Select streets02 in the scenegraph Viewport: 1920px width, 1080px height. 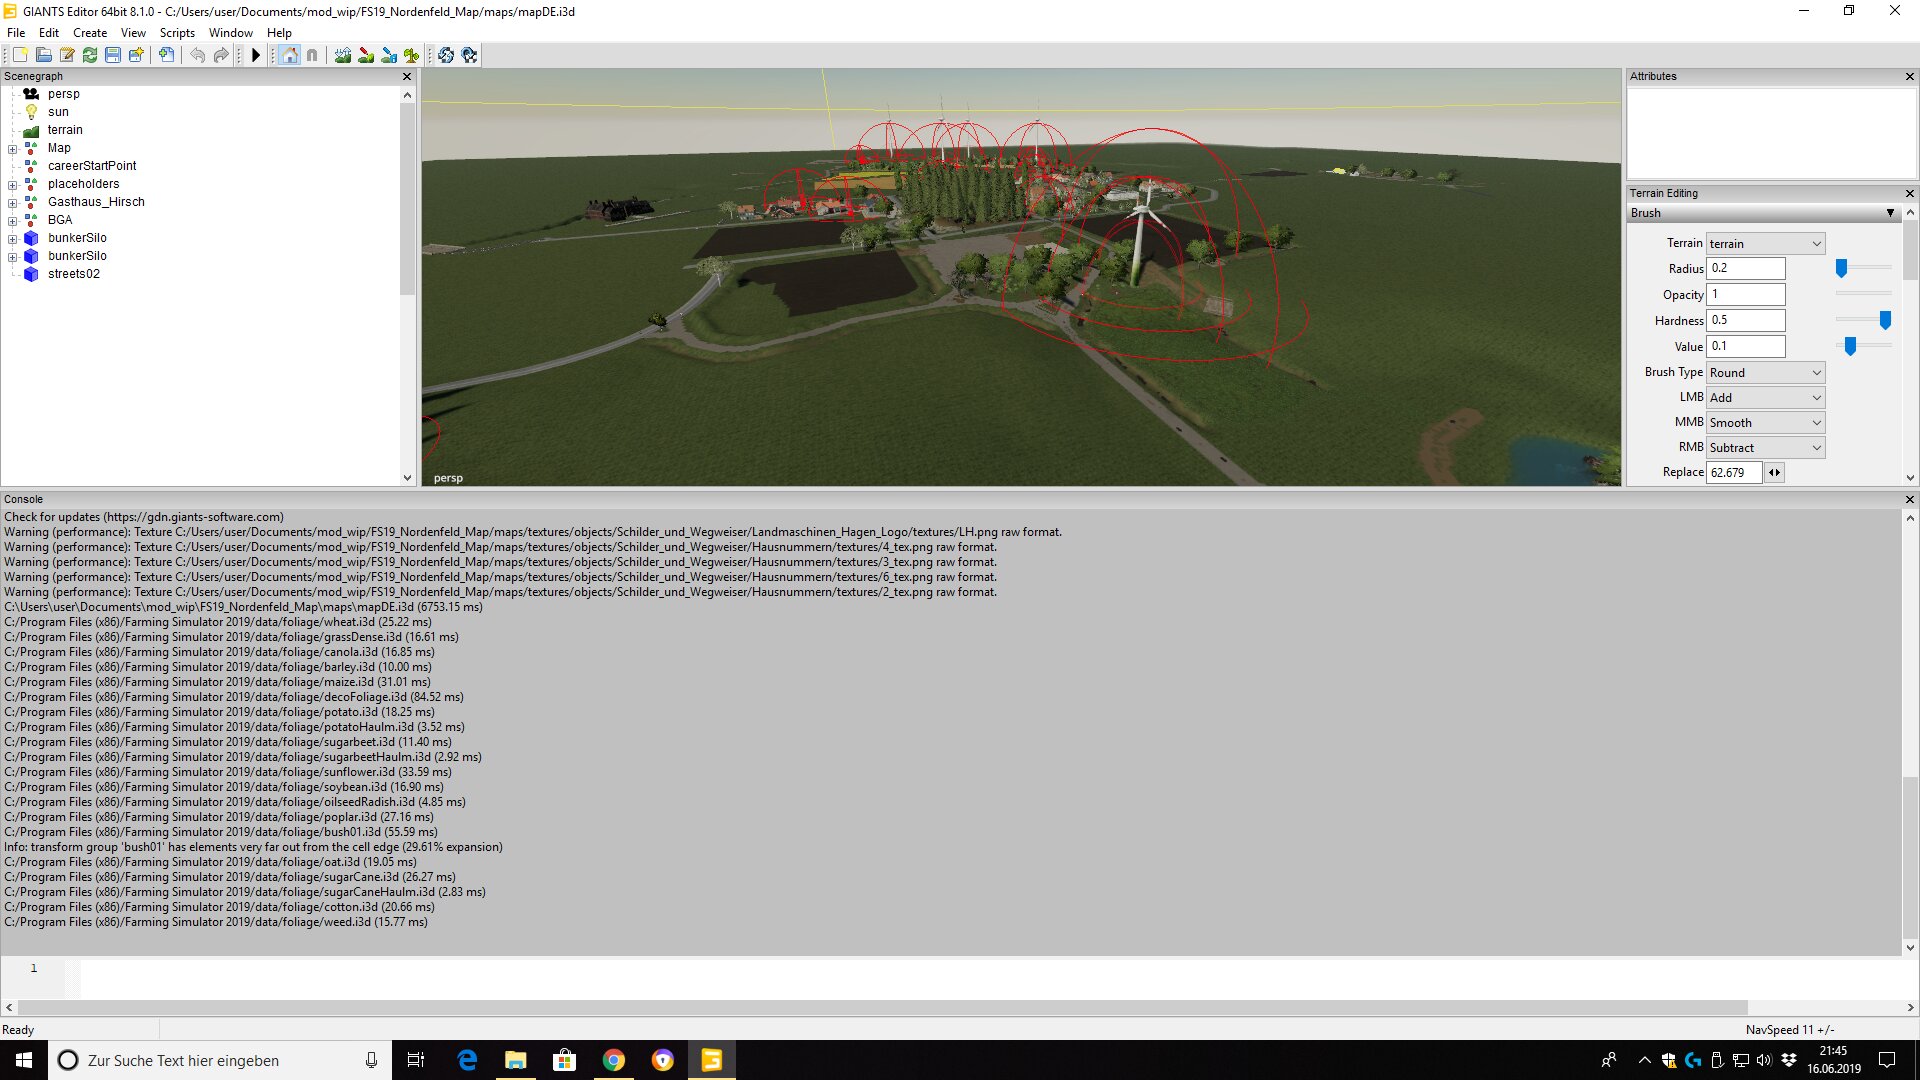(x=73, y=274)
